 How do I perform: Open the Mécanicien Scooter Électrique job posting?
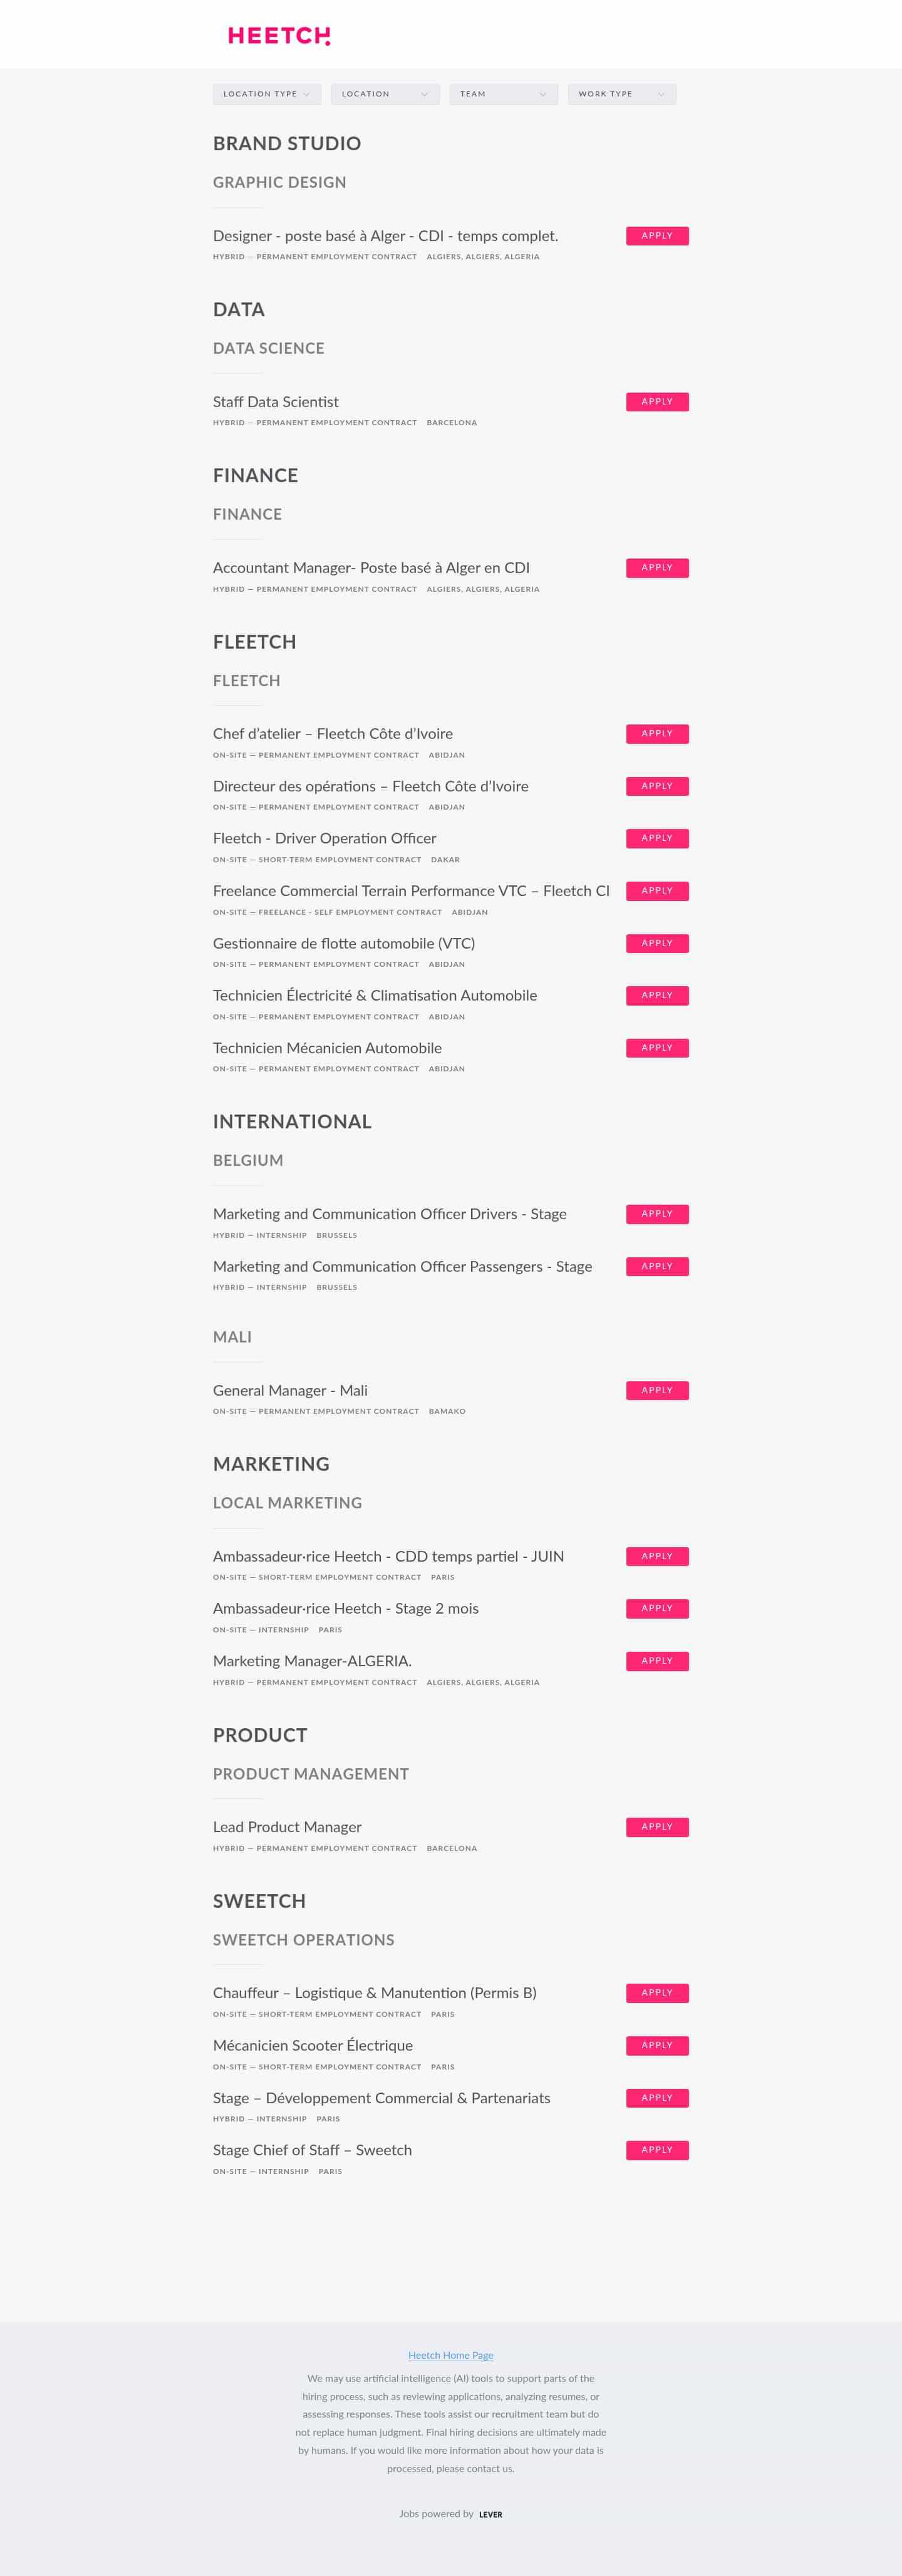(x=312, y=2045)
